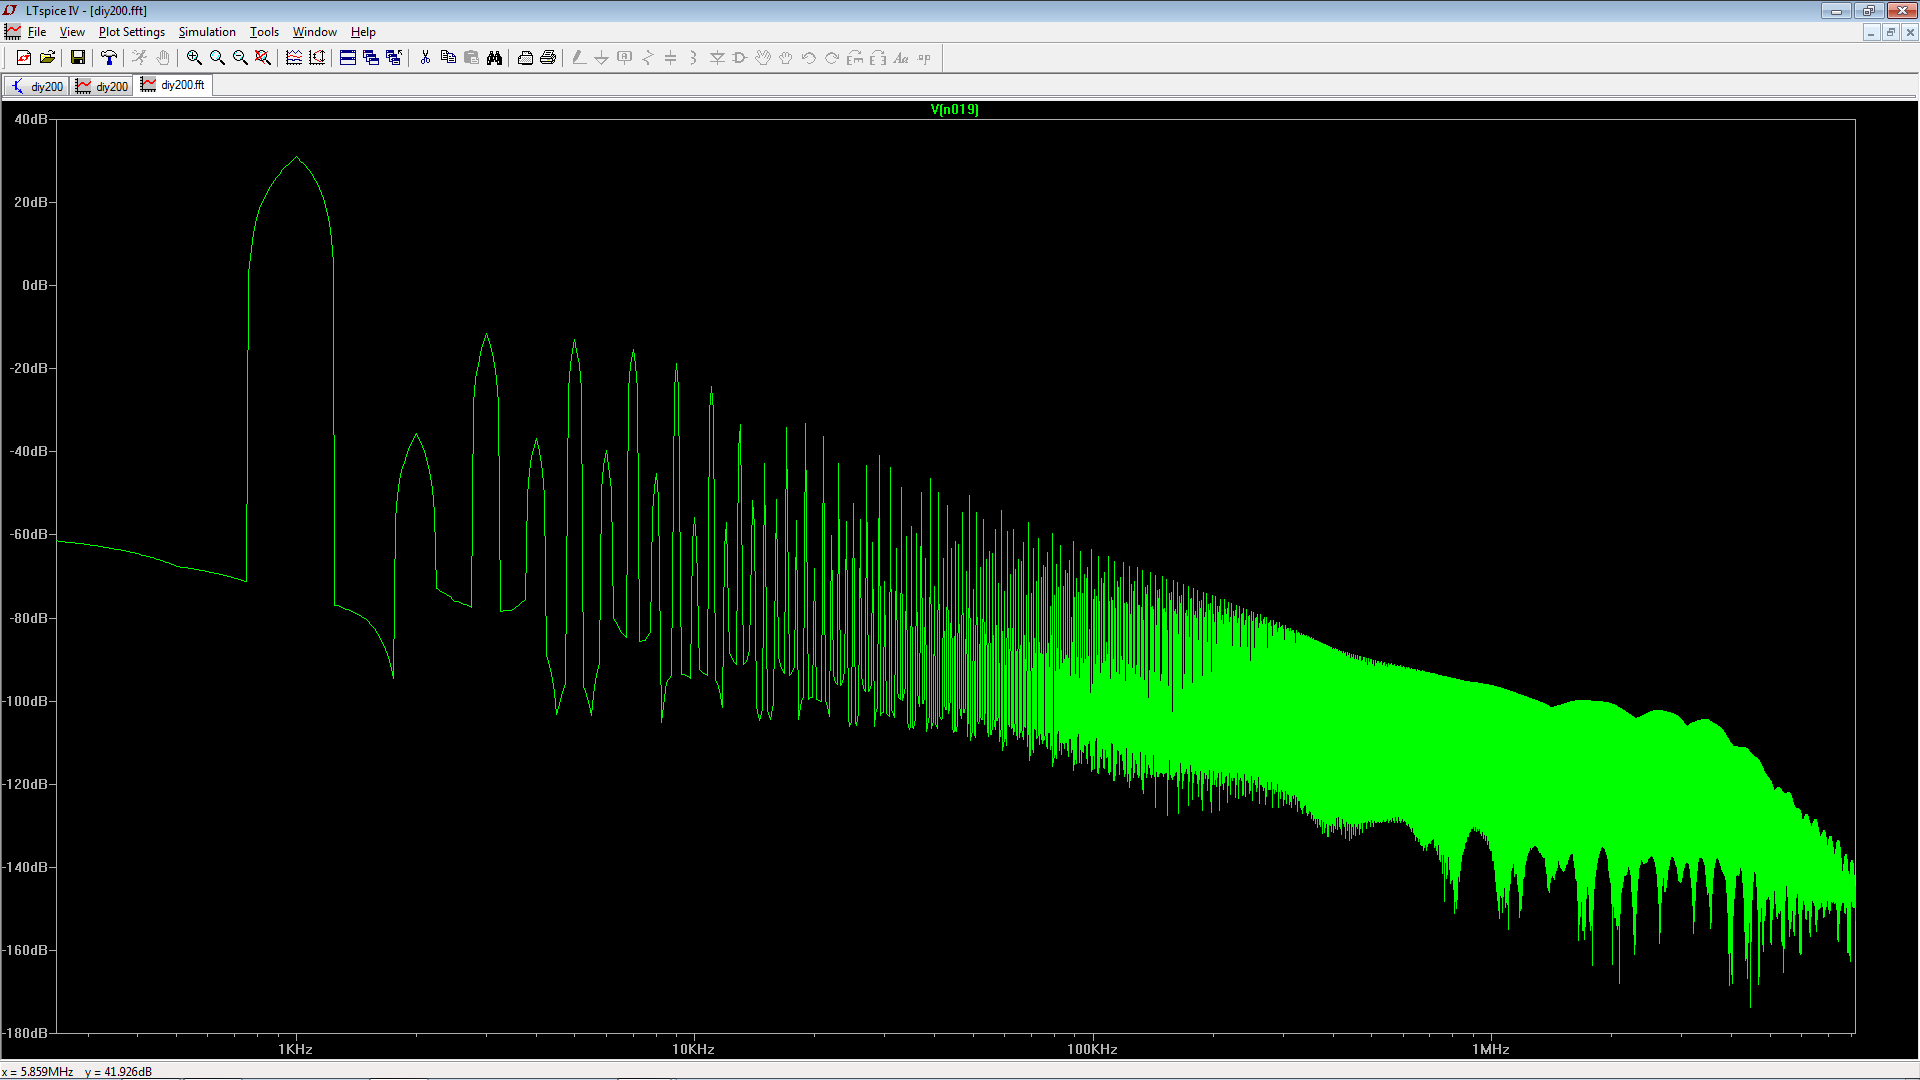Minimize the inner document window

pyautogui.click(x=1870, y=32)
